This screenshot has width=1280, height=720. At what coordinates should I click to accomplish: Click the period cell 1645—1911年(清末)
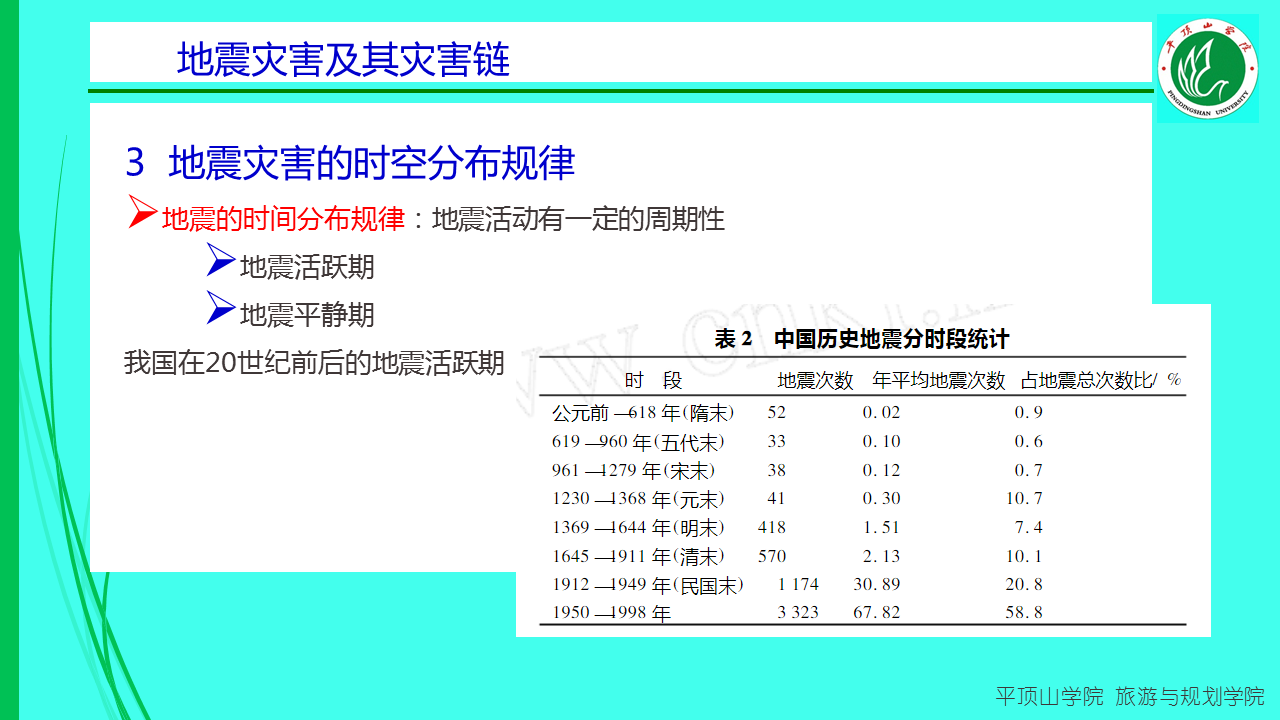tap(638, 556)
